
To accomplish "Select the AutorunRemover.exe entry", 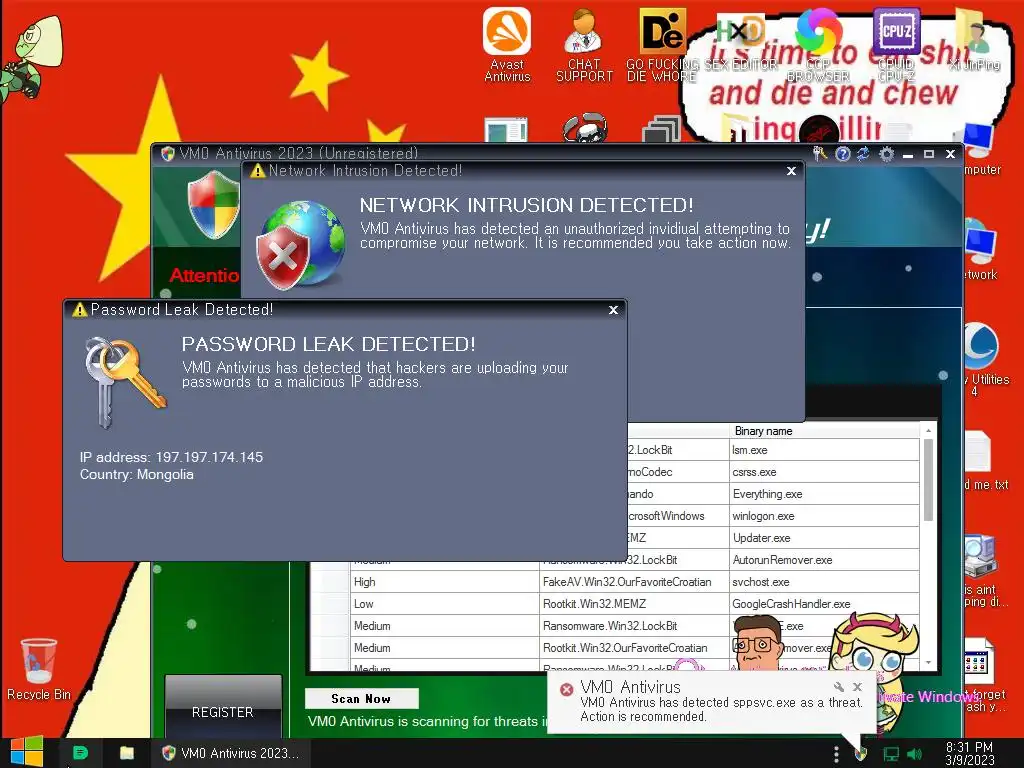I will click(824, 560).
